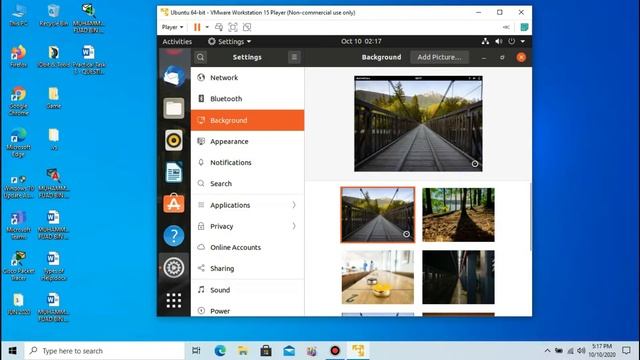The image size is (640, 360).
Task: Select Search in Settings sidebar
Action: pos(247,184)
